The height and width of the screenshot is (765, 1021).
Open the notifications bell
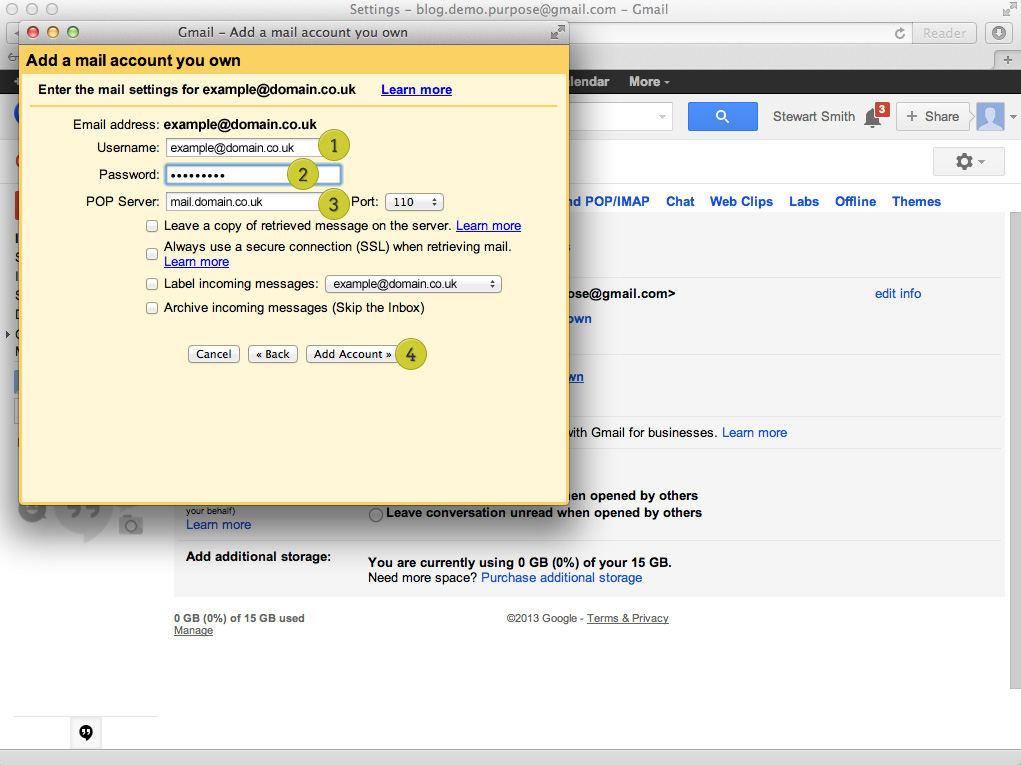click(x=873, y=118)
